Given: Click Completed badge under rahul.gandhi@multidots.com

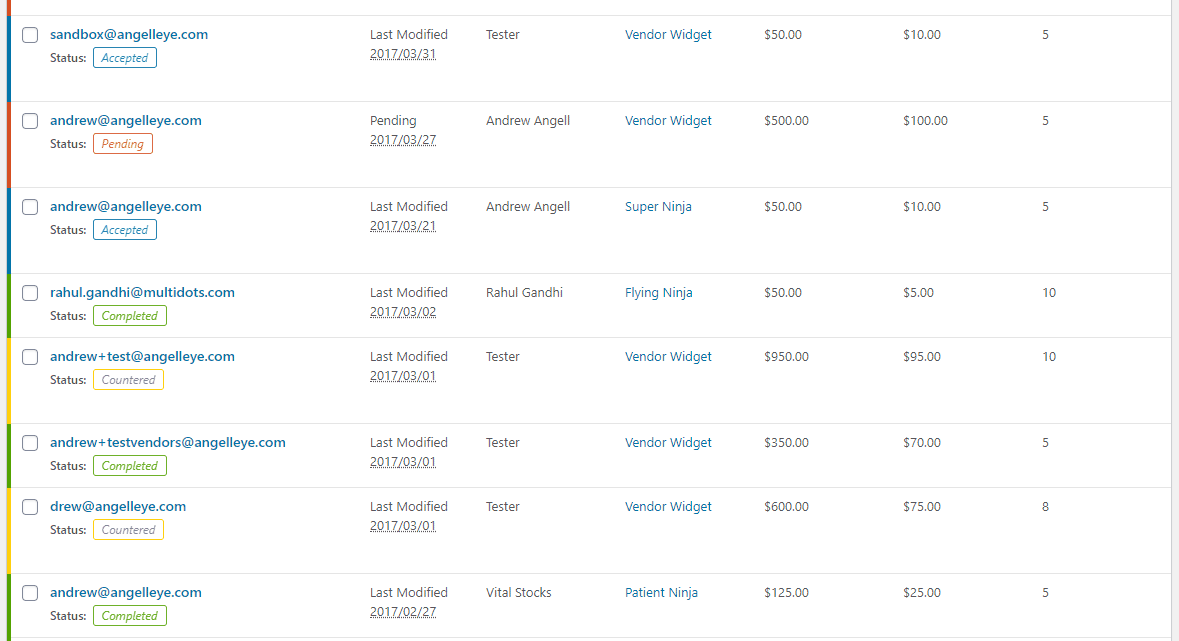Looking at the screenshot, I should 129,316.
